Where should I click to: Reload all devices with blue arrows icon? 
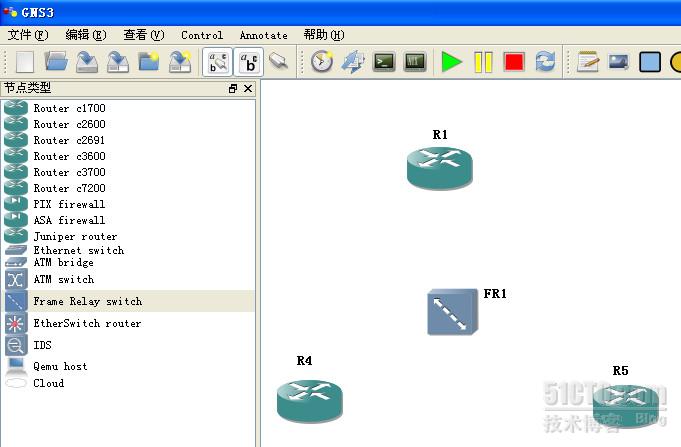tap(545, 61)
